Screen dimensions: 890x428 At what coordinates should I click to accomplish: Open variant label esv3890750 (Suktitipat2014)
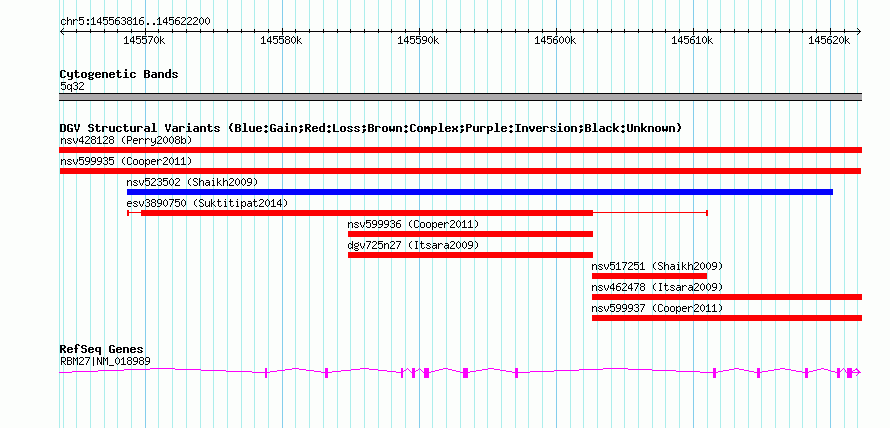[207, 203]
